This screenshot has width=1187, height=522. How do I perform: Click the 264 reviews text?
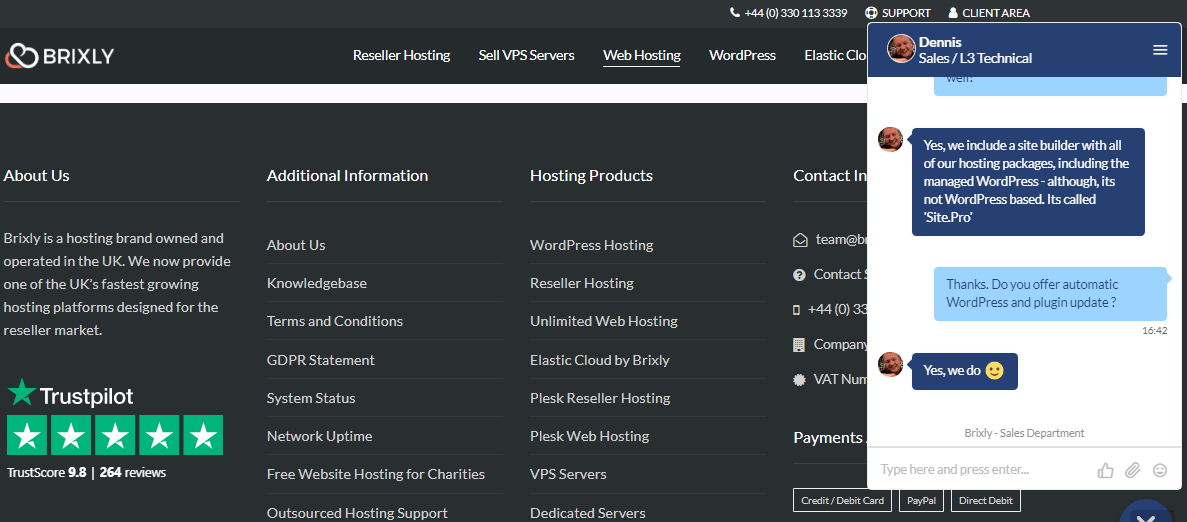132,473
